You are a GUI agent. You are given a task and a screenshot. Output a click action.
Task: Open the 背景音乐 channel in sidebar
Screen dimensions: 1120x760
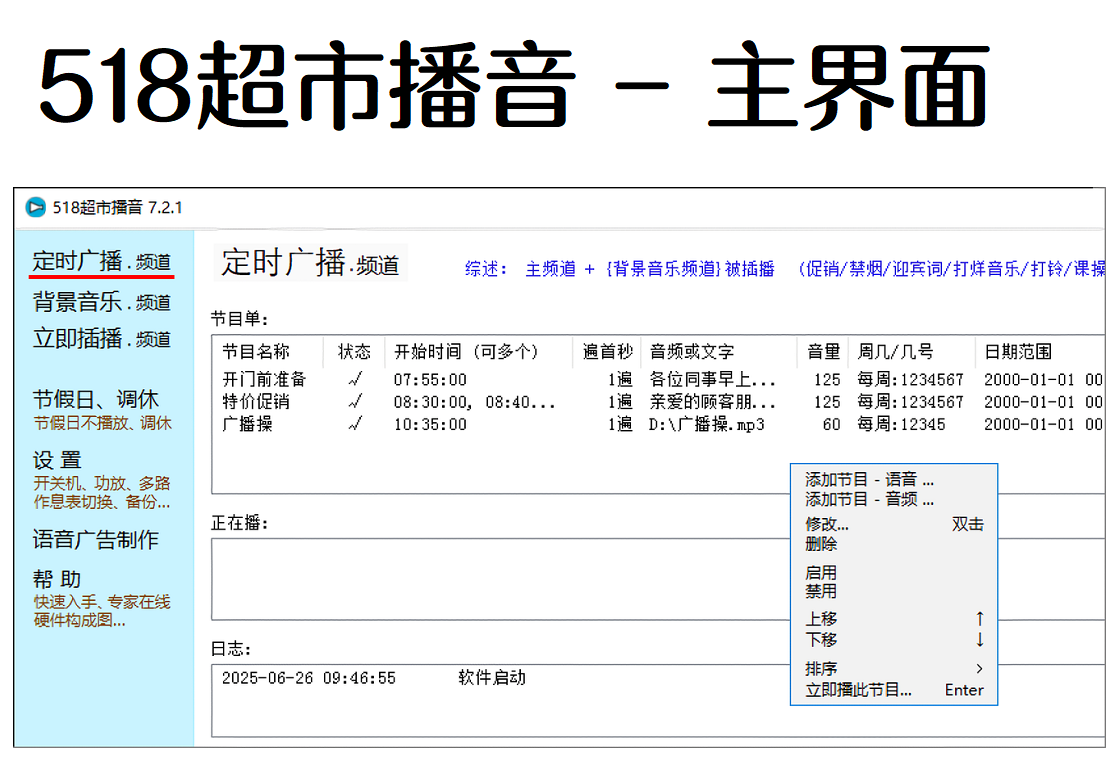(x=101, y=302)
